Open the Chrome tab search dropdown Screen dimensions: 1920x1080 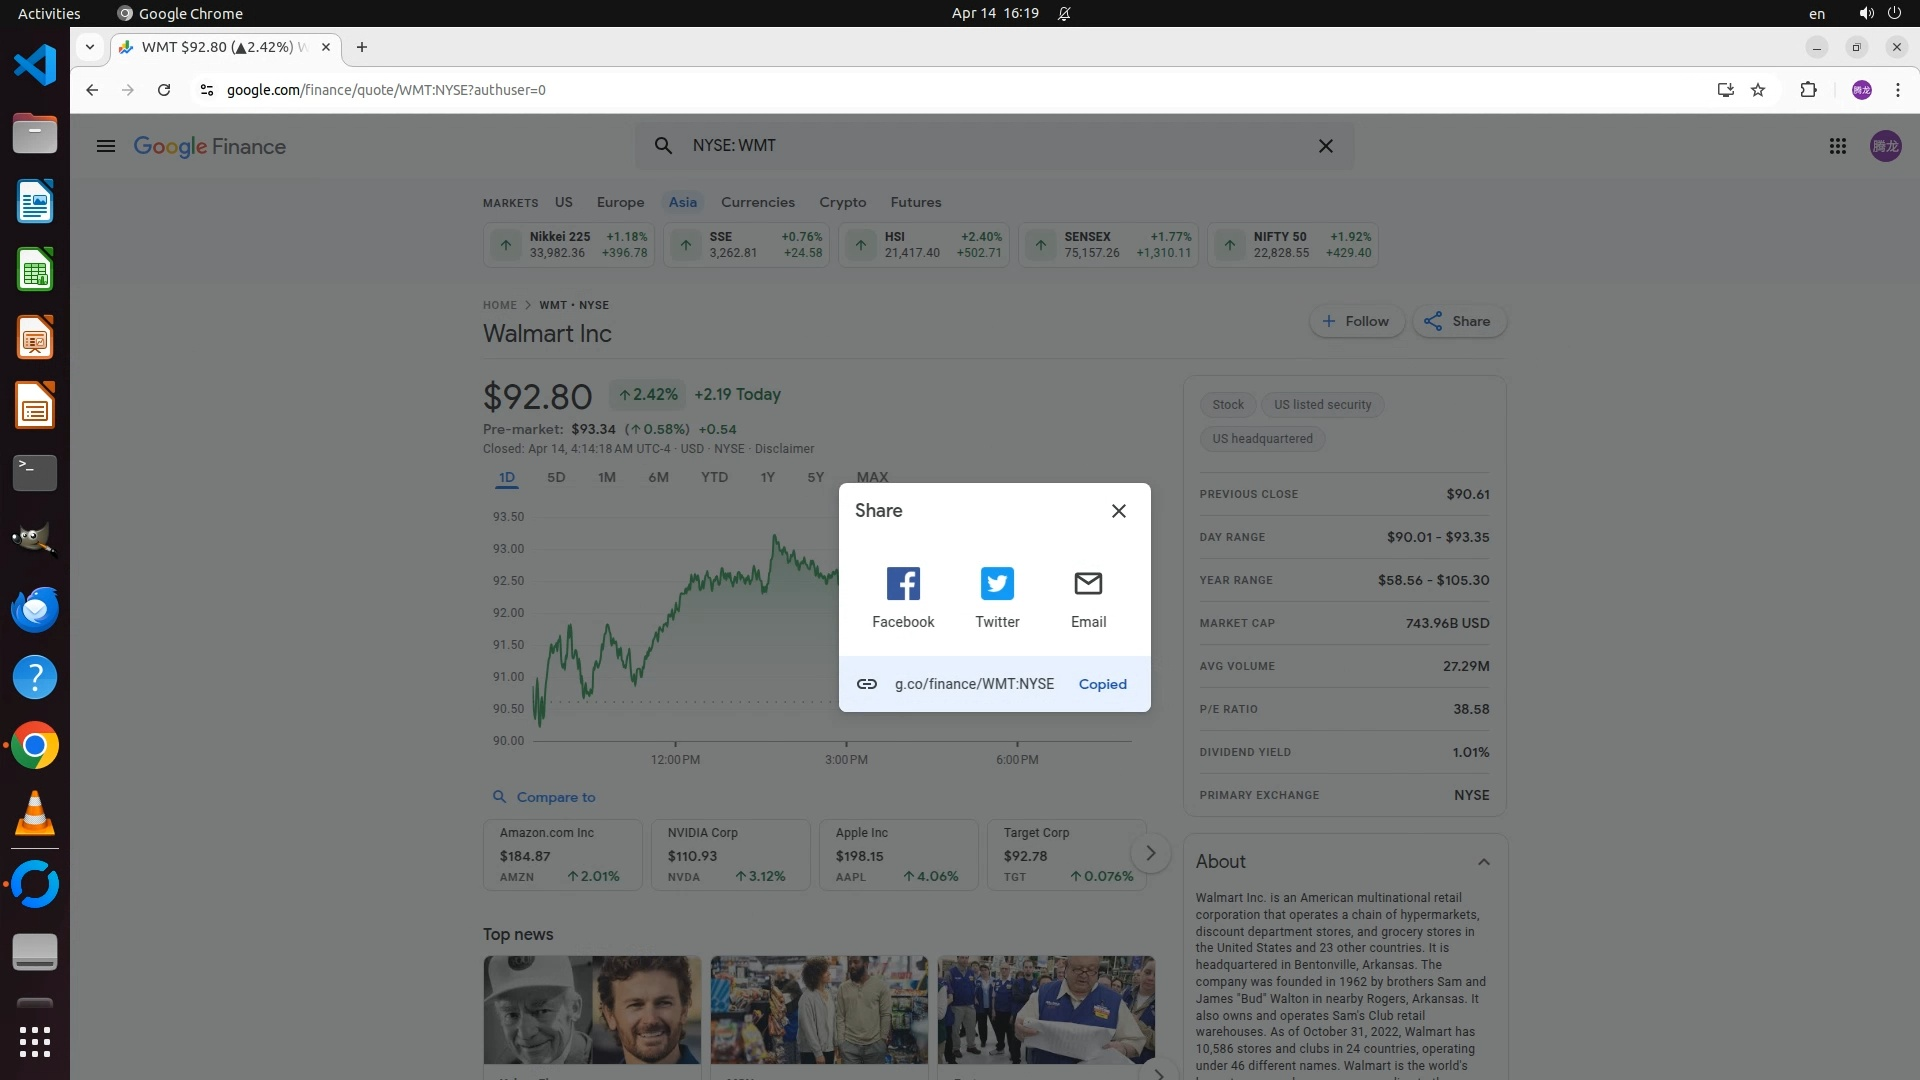coord(90,47)
